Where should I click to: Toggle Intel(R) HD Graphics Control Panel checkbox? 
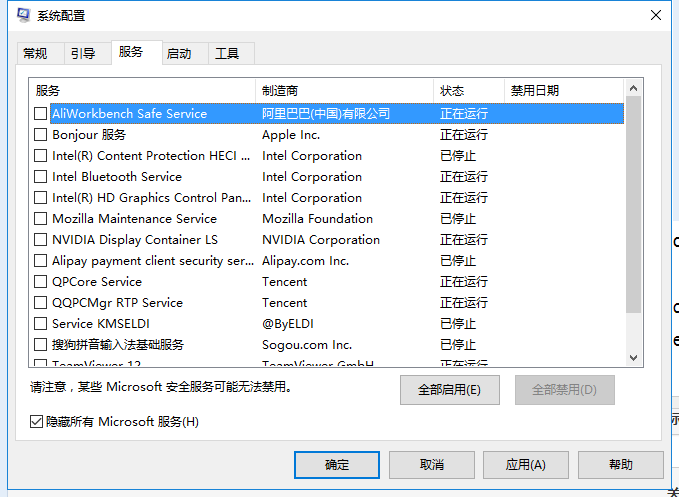click(x=40, y=197)
